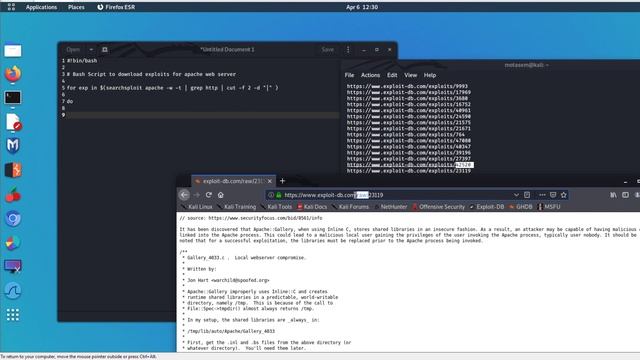Toggle reader view in the address bar

(527, 195)
